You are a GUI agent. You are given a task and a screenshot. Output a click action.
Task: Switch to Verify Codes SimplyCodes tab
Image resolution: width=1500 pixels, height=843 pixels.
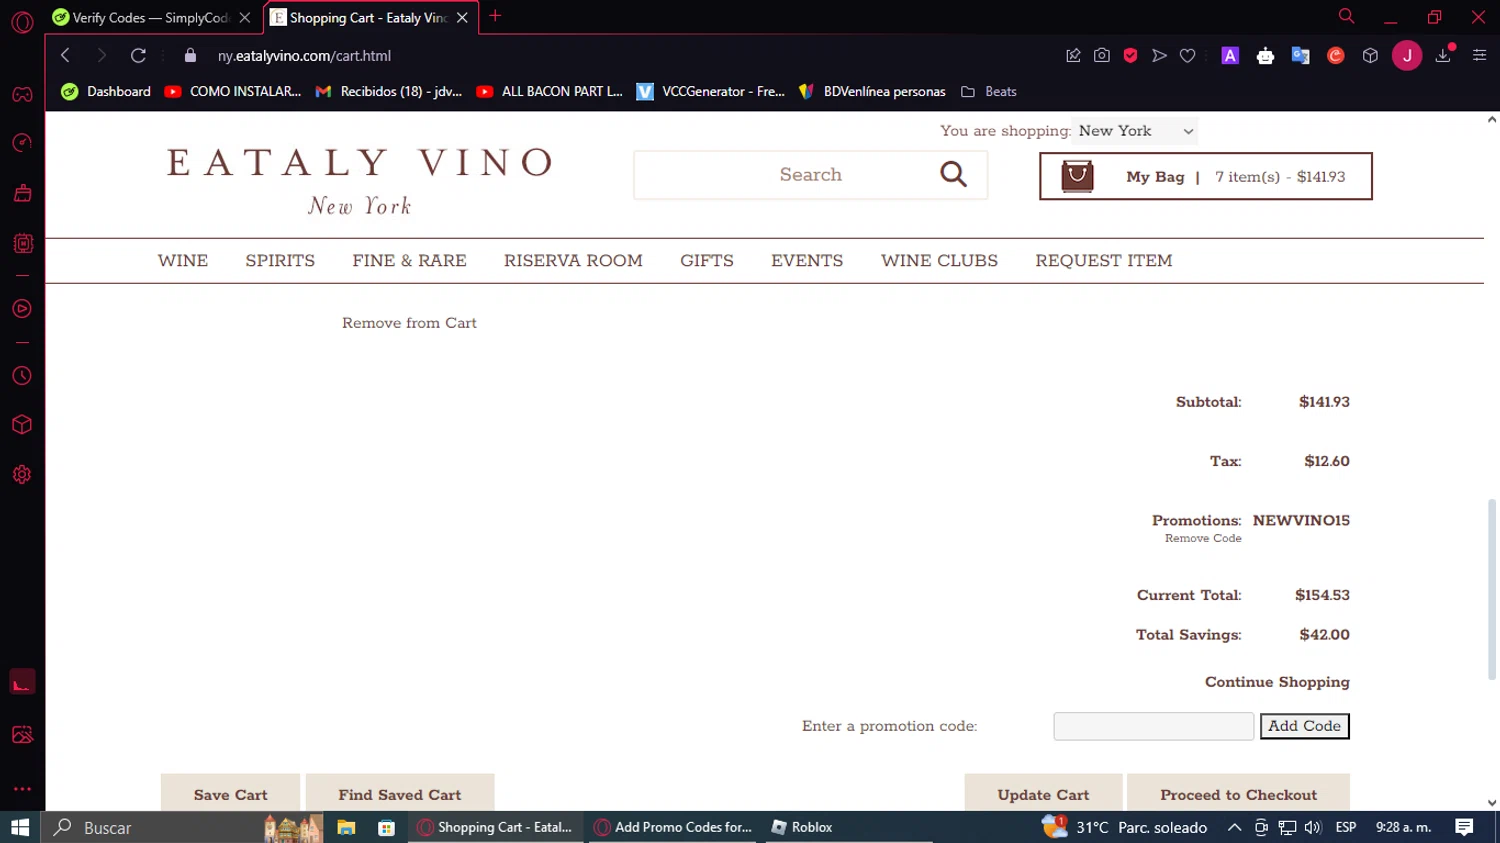151,18
